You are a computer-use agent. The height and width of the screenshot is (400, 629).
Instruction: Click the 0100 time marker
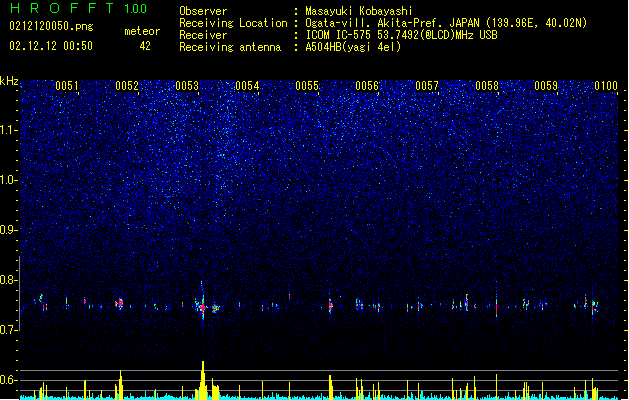click(x=606, y=86)
